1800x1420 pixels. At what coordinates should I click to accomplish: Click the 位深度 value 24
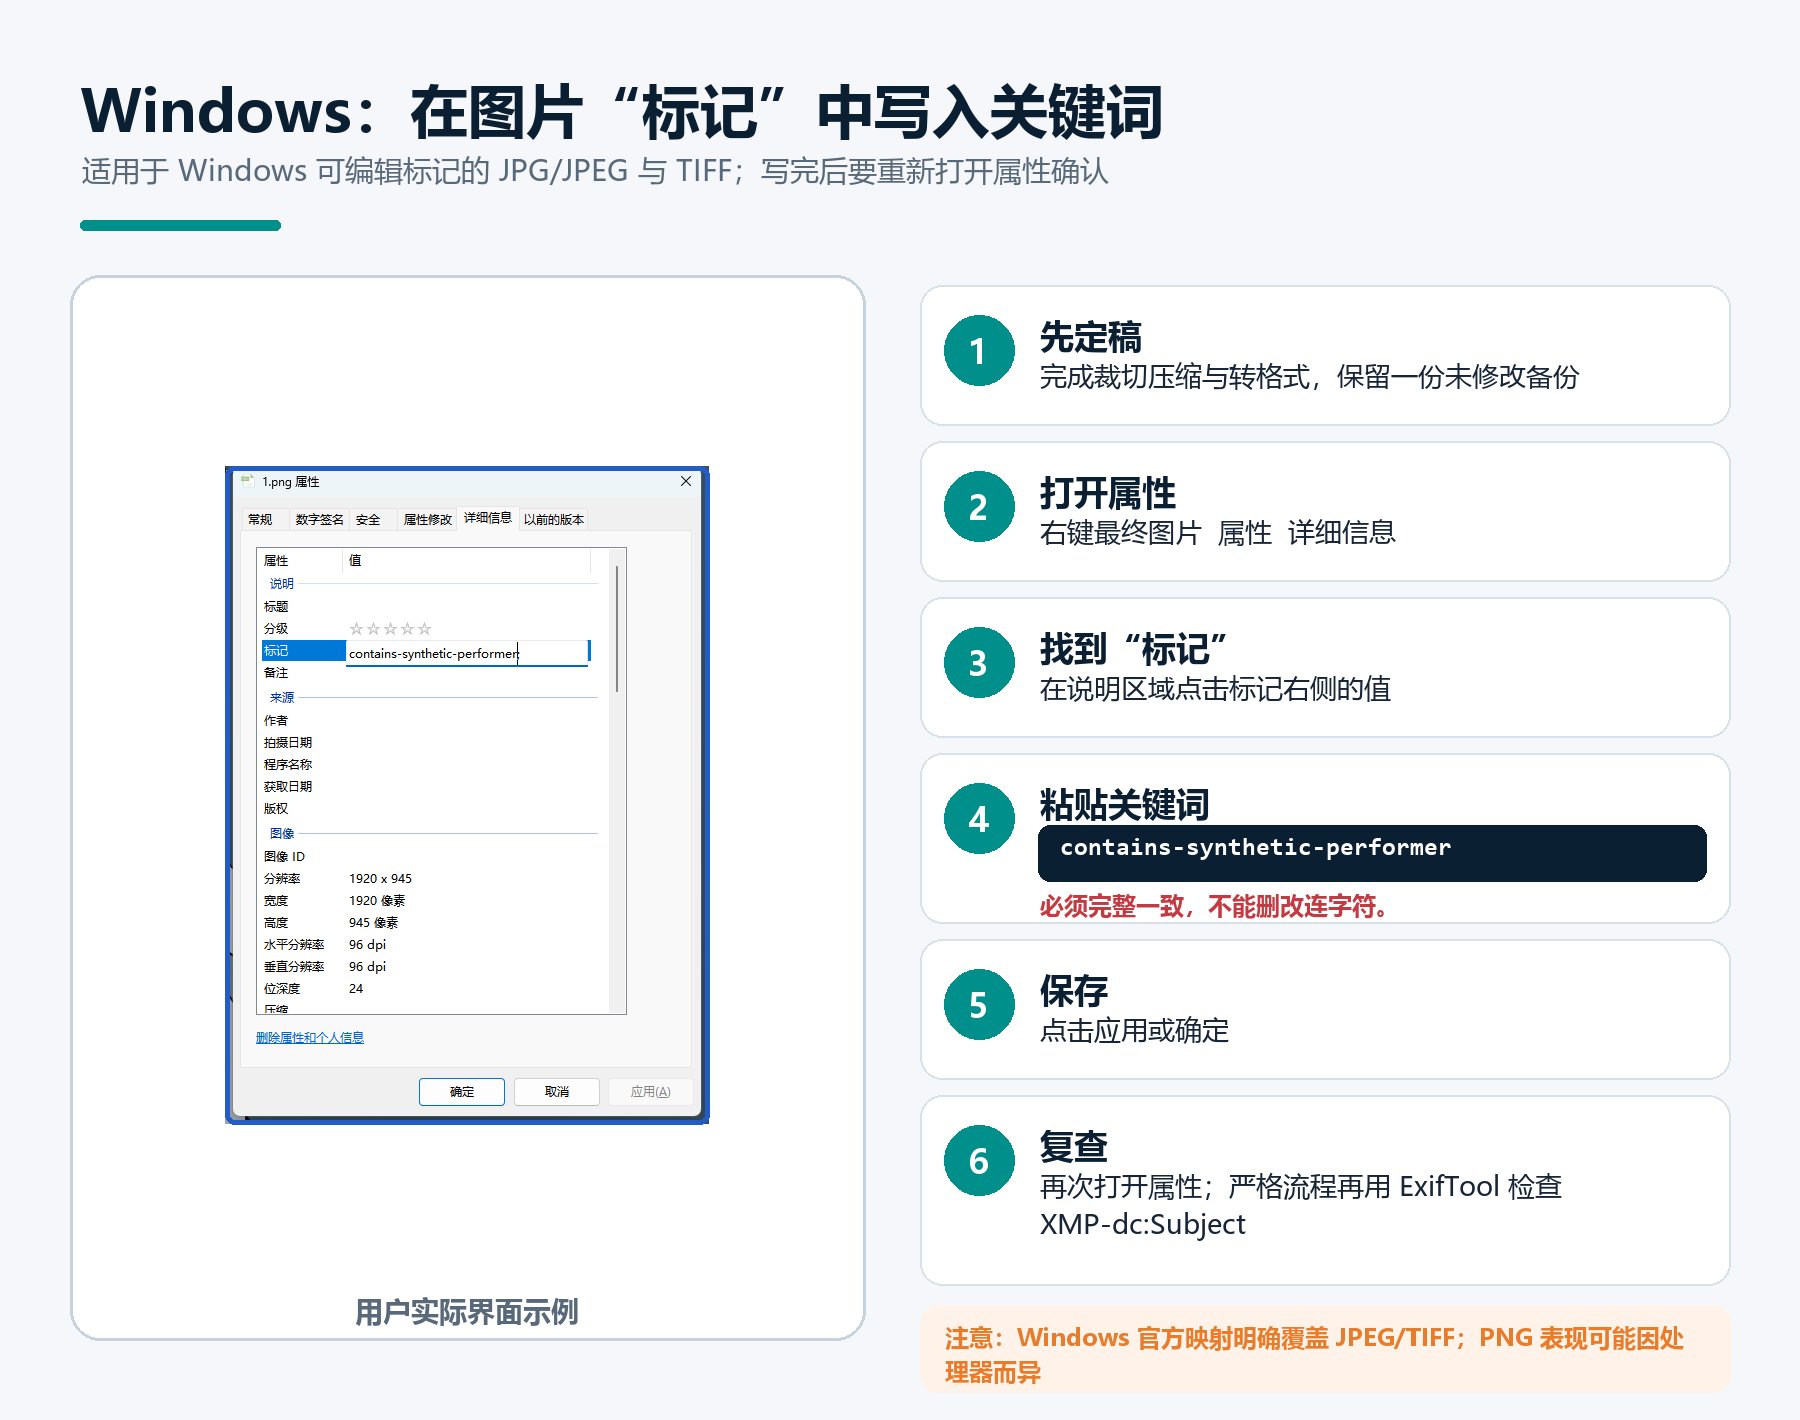pyautogui.click(x=356, y=989)
